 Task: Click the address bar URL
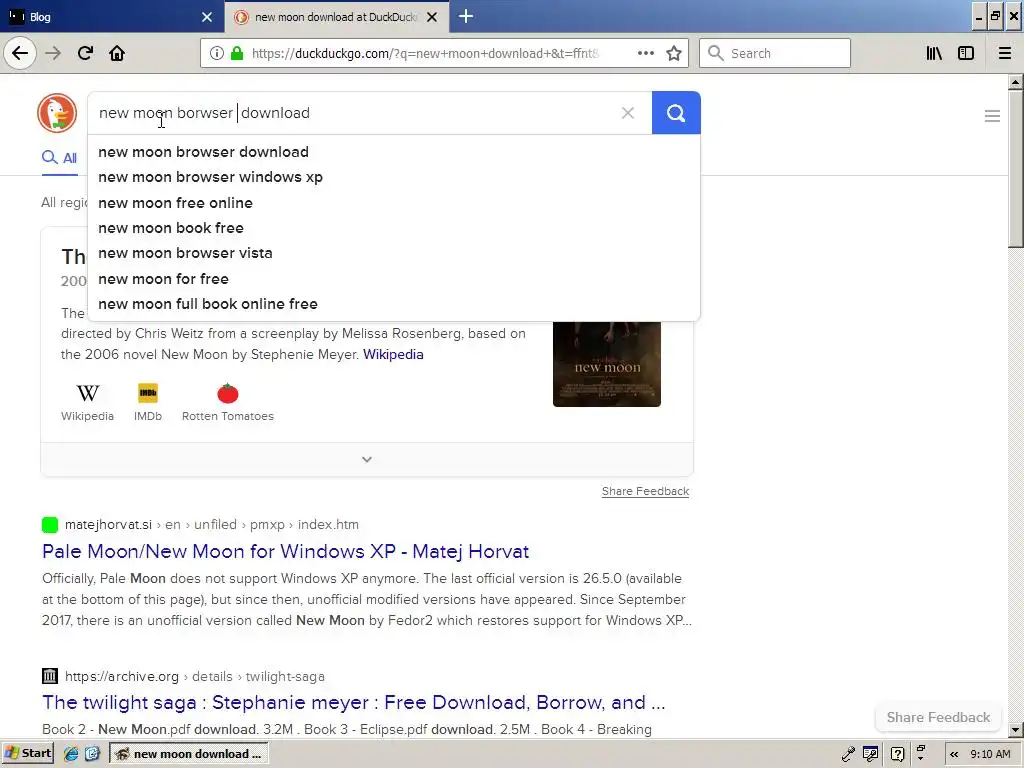click(425, 54)
